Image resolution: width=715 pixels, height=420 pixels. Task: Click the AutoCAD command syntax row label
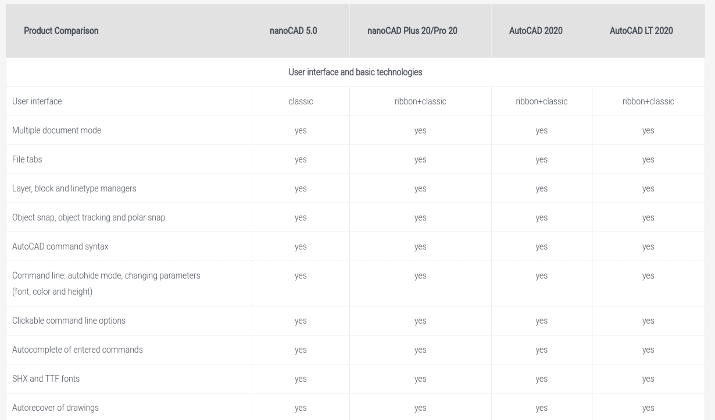coord(60,247)
